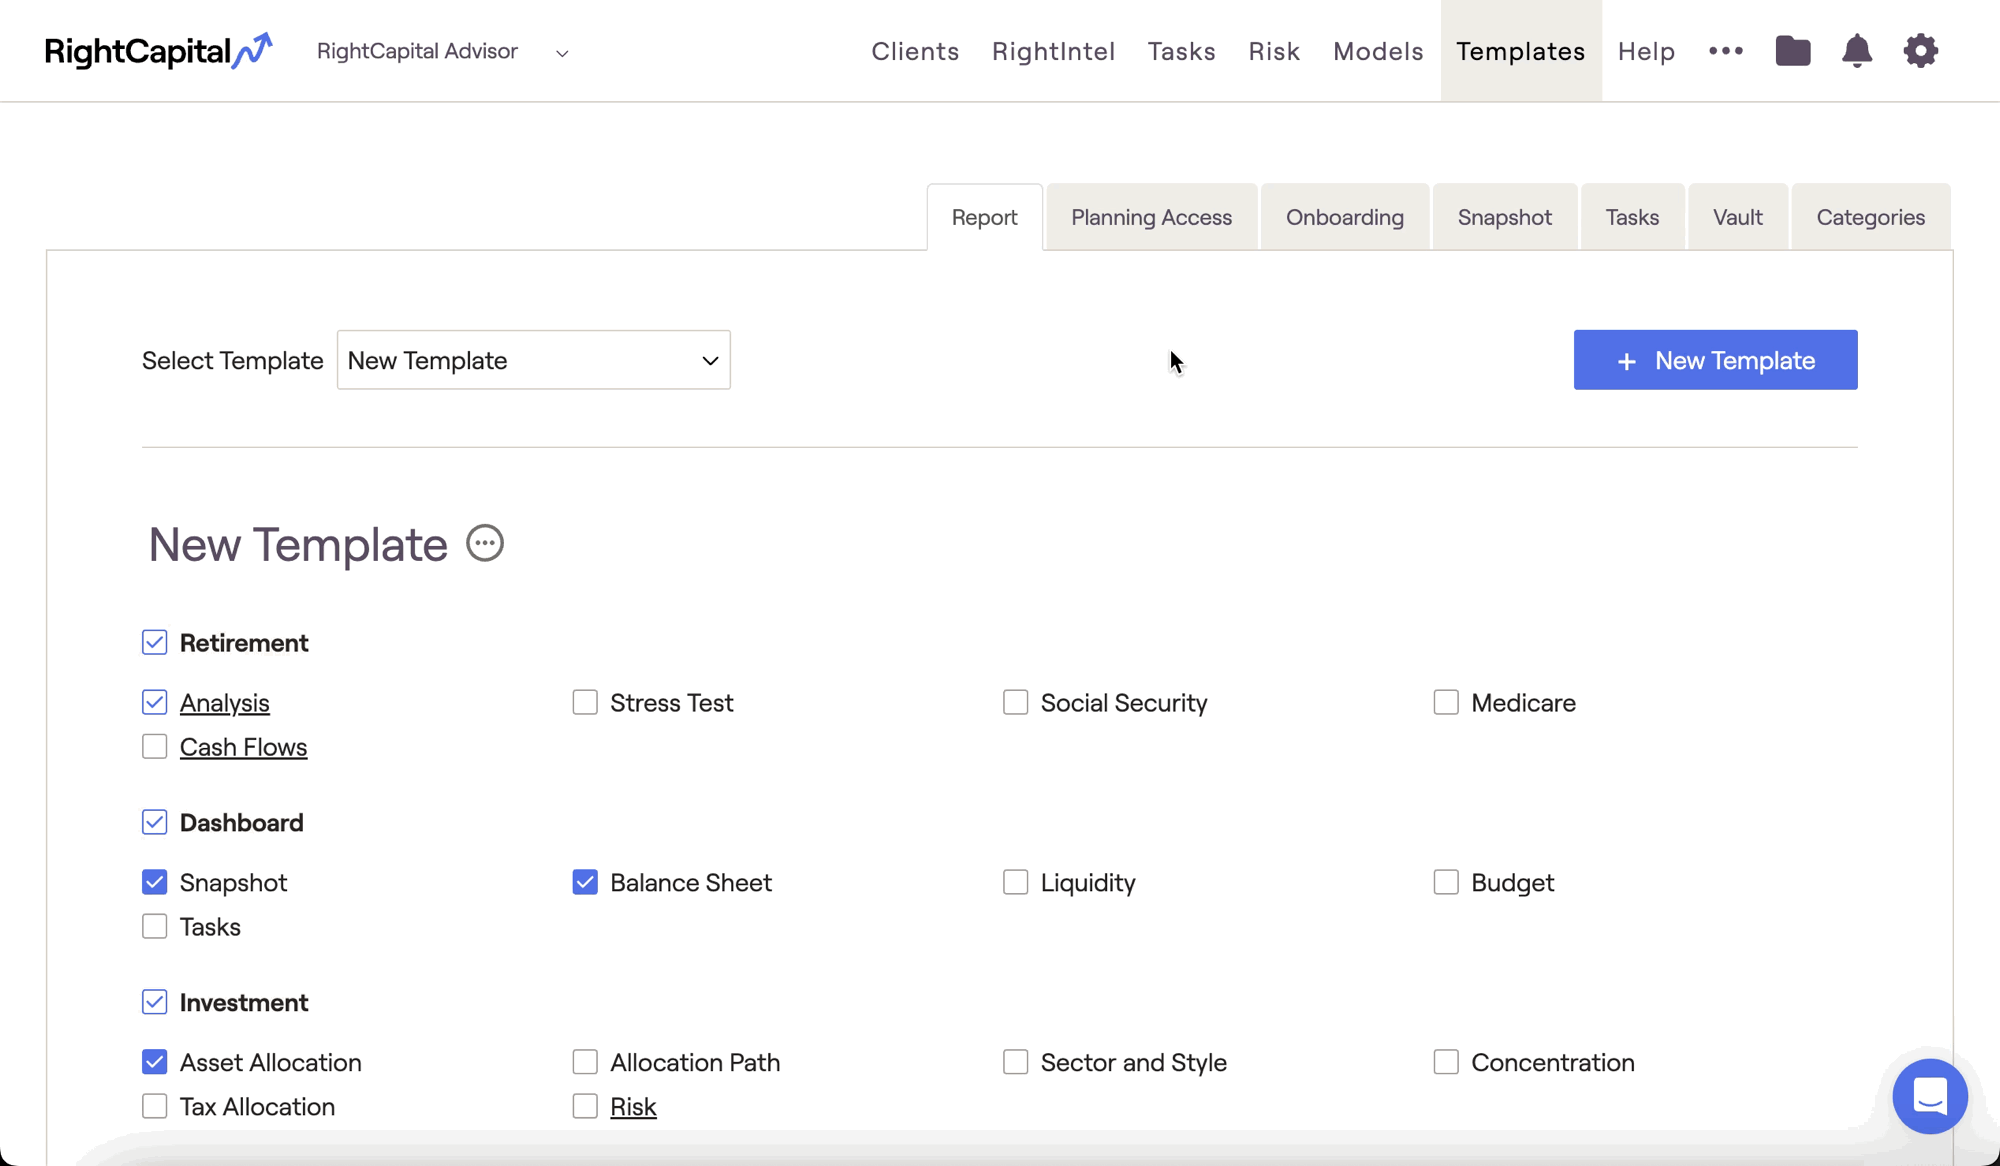Uncheck the Analysis checkbox
2000x1166 pixels.
[x=154, y=702]
